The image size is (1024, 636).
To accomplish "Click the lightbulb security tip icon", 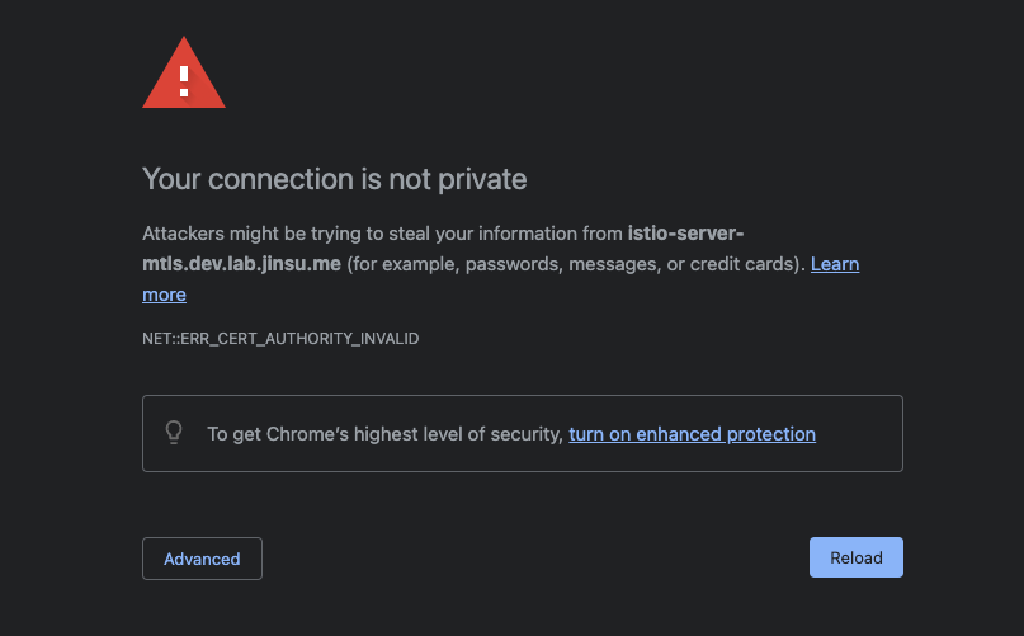I will [x=174, y=432].
